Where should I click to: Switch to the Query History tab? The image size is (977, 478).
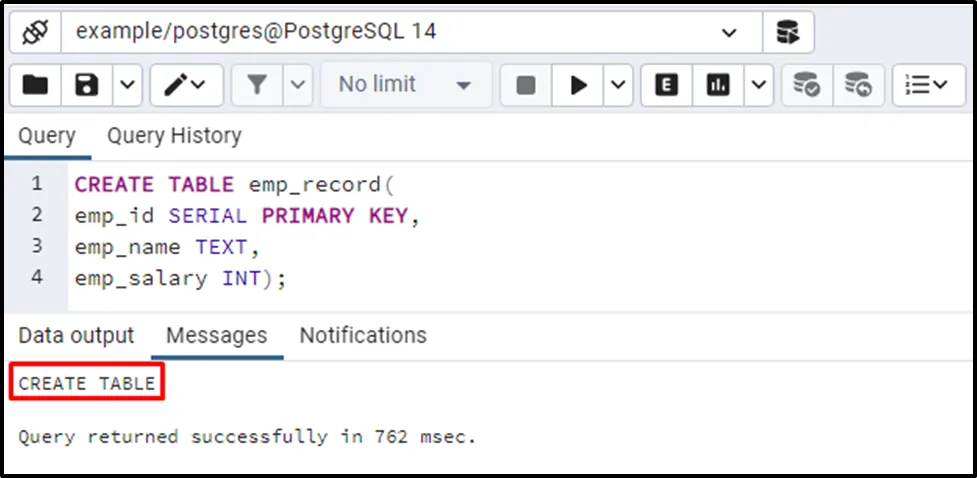pos(174,136)
